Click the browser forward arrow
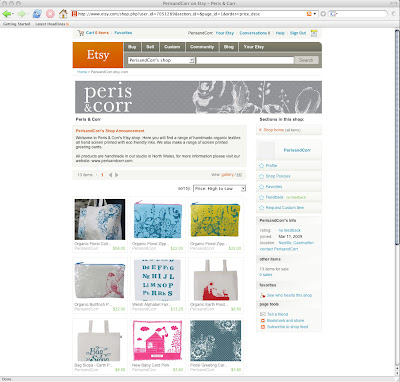400x382 pixels. [21, 14]
